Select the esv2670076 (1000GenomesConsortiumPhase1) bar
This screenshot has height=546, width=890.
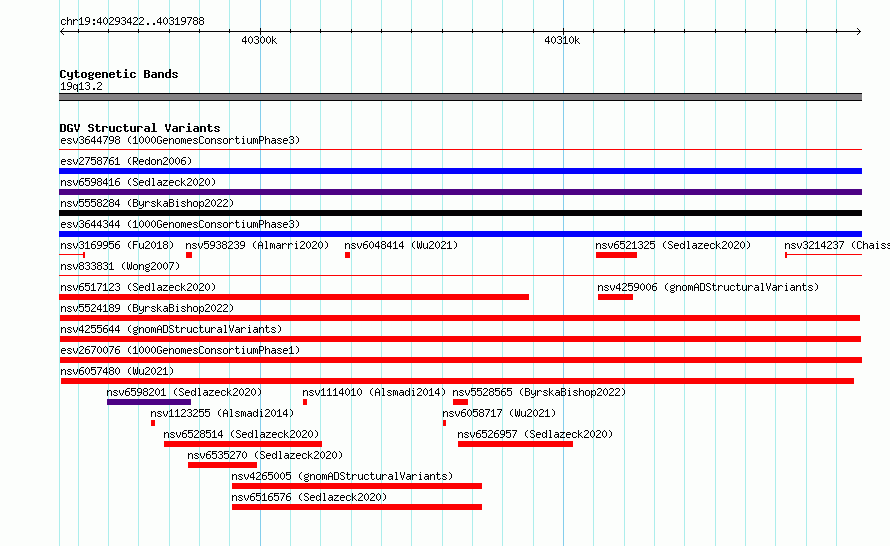pyautogui.click(x=460, y=360)
